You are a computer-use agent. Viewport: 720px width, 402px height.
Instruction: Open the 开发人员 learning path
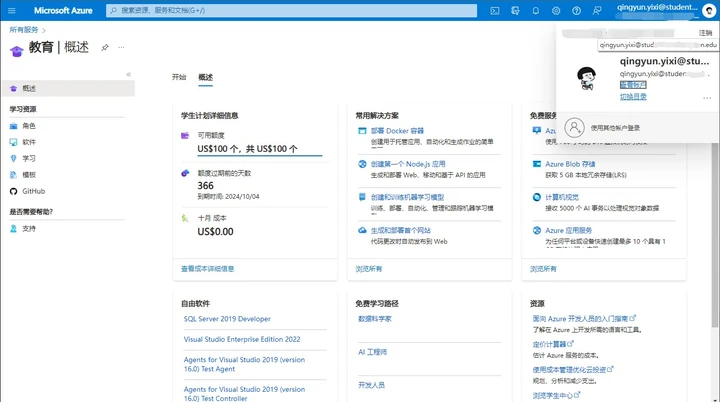pyautogui.click(x=371, y=385)
